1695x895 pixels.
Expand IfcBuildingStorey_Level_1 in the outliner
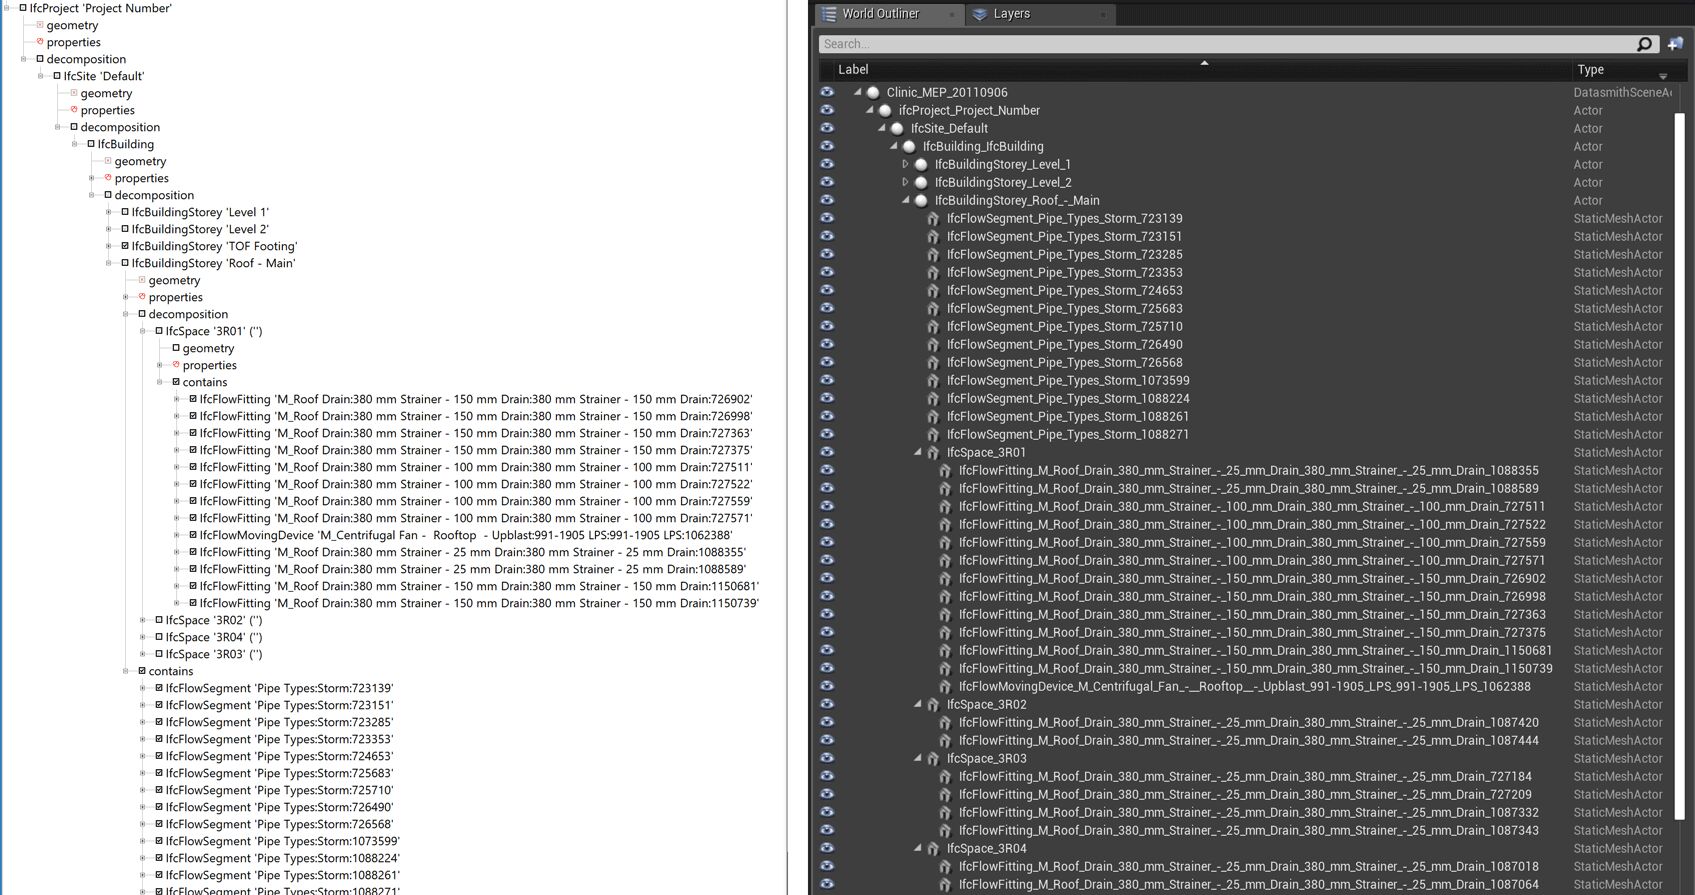click(x=905, y=165)
